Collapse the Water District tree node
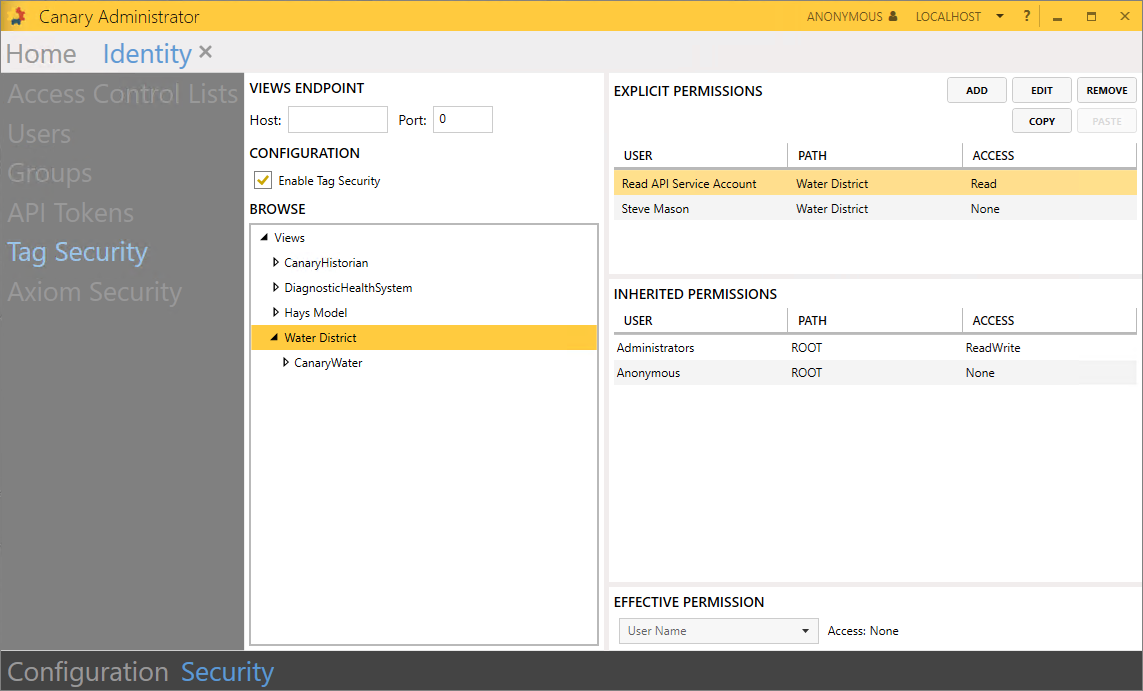 click(x=274, y=337)
